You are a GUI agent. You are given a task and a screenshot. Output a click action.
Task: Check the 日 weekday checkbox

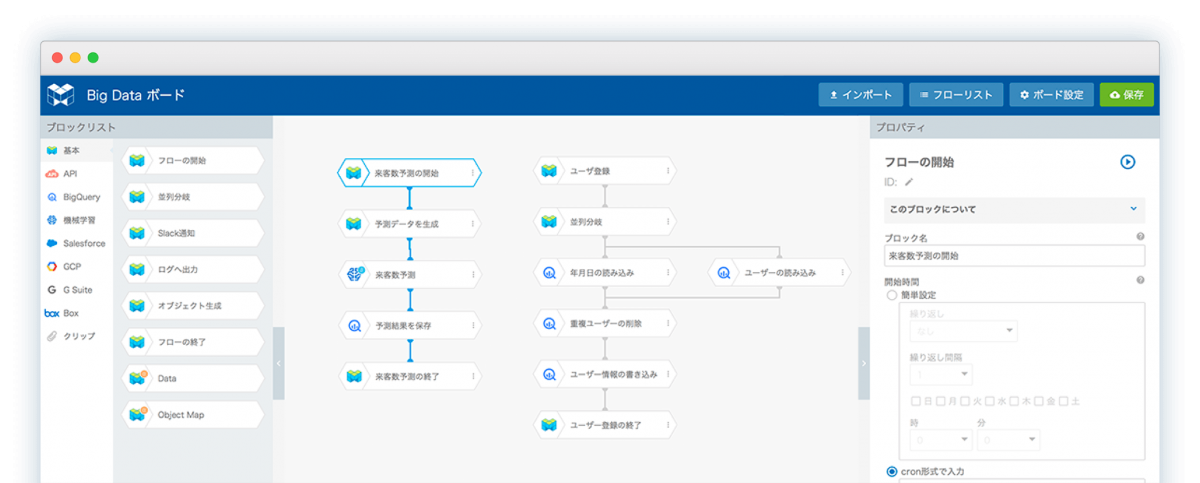pos(915,401)
